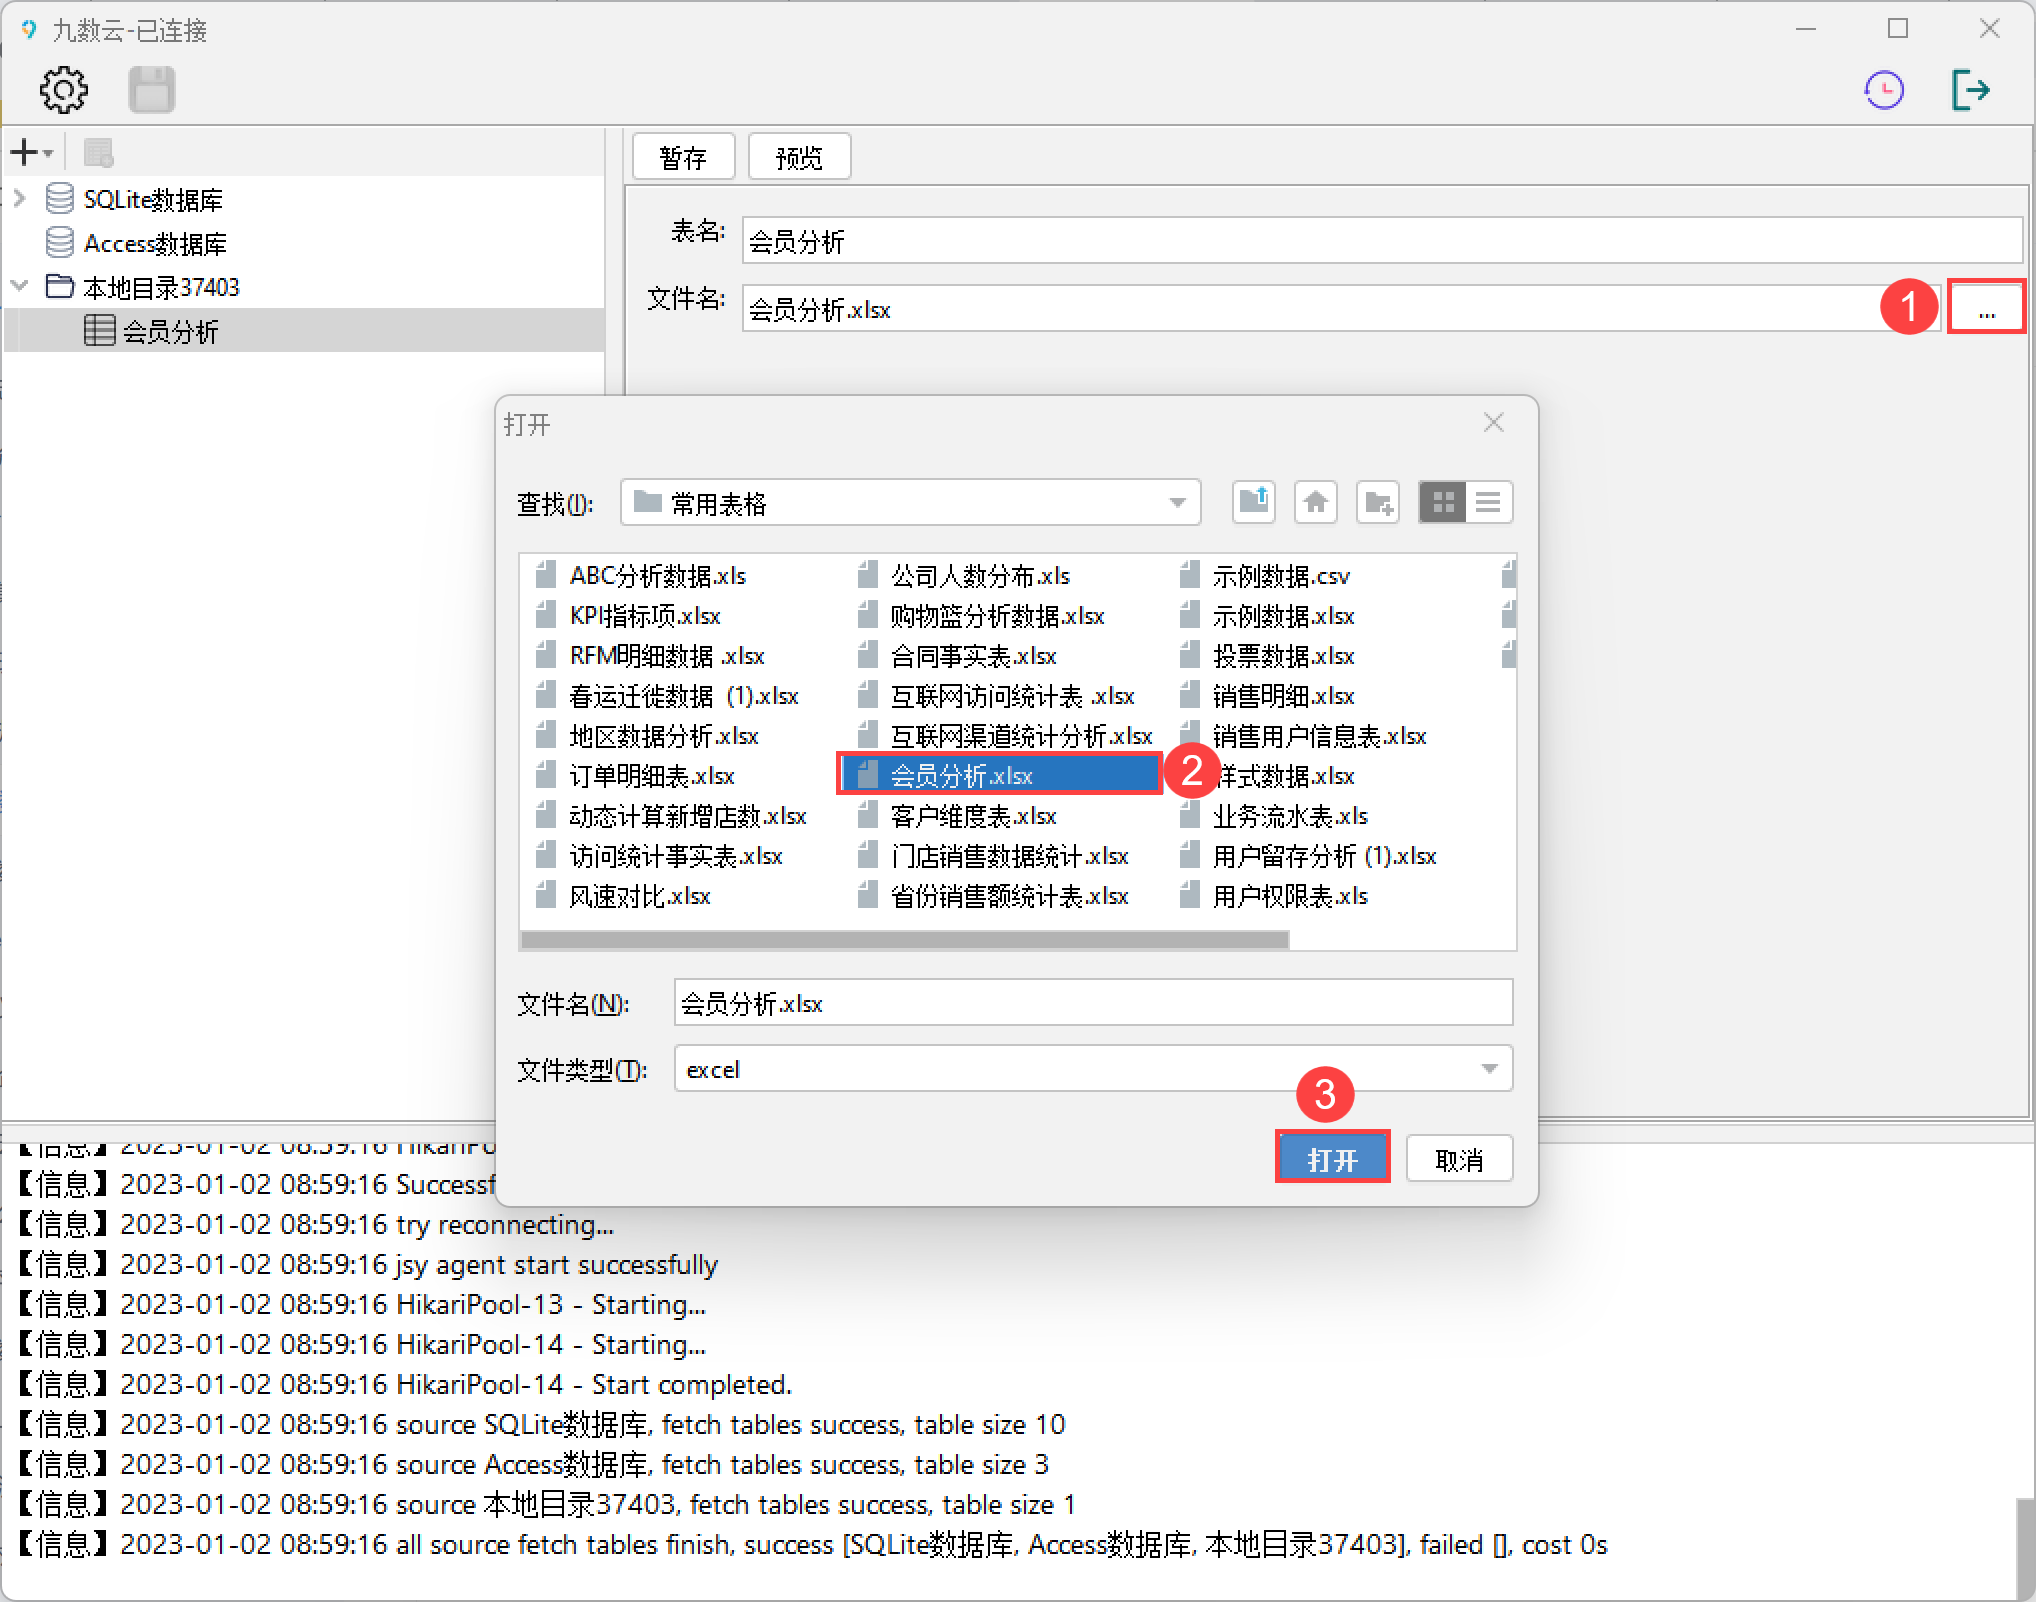2036x1602 pixels.
Task: Click the 预览 tab button
Action: pyautogui.click(x=799, y=157)
